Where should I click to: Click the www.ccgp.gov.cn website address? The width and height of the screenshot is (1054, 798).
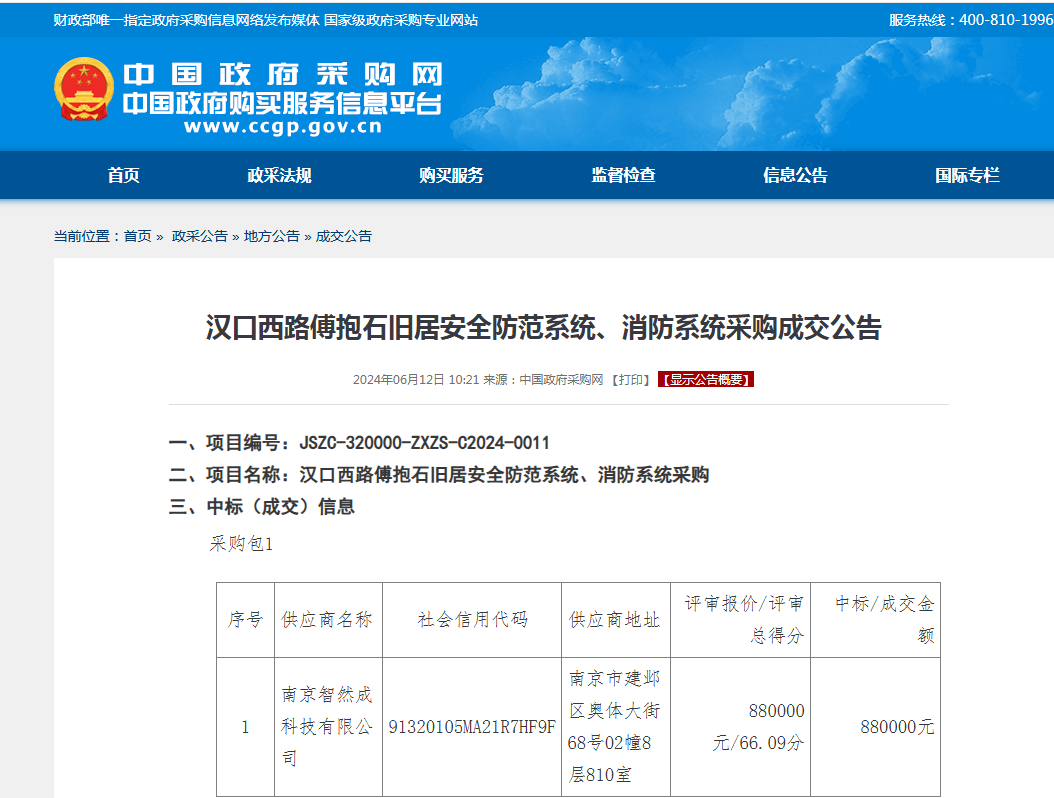tap(282, 128)
